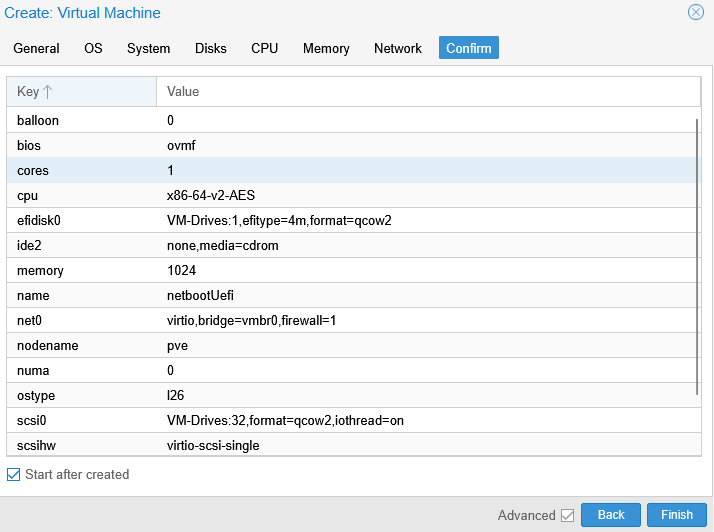
Task: Open the Network tab
Action: [398, 48]
